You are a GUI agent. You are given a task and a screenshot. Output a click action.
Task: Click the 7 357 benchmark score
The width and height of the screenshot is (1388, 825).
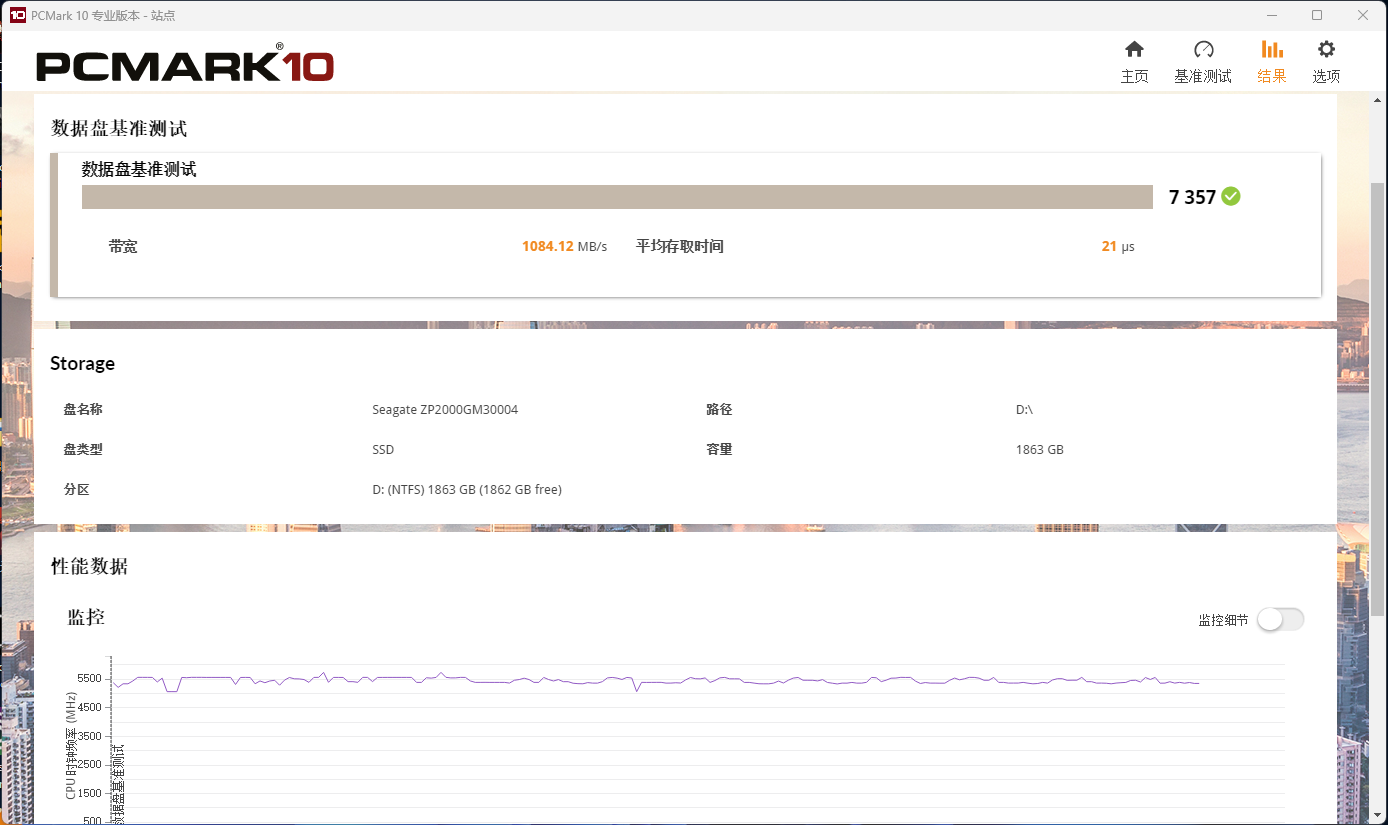click(1192, 197)
